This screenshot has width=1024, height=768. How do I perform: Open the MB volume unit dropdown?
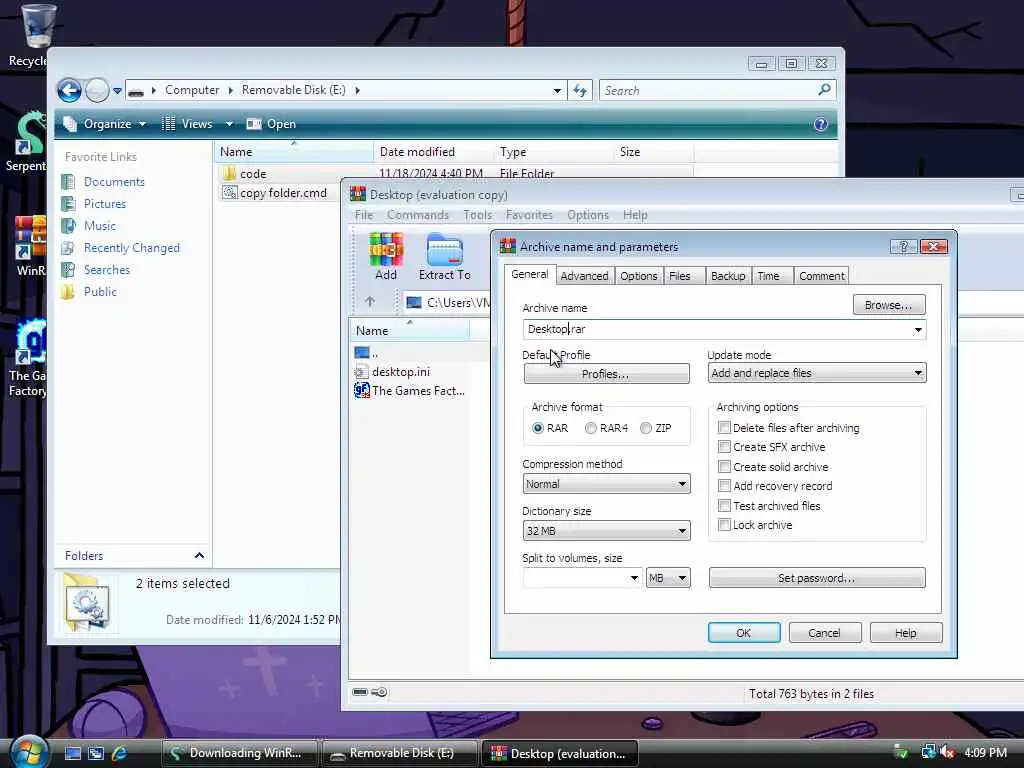click(x=668, y=578)
